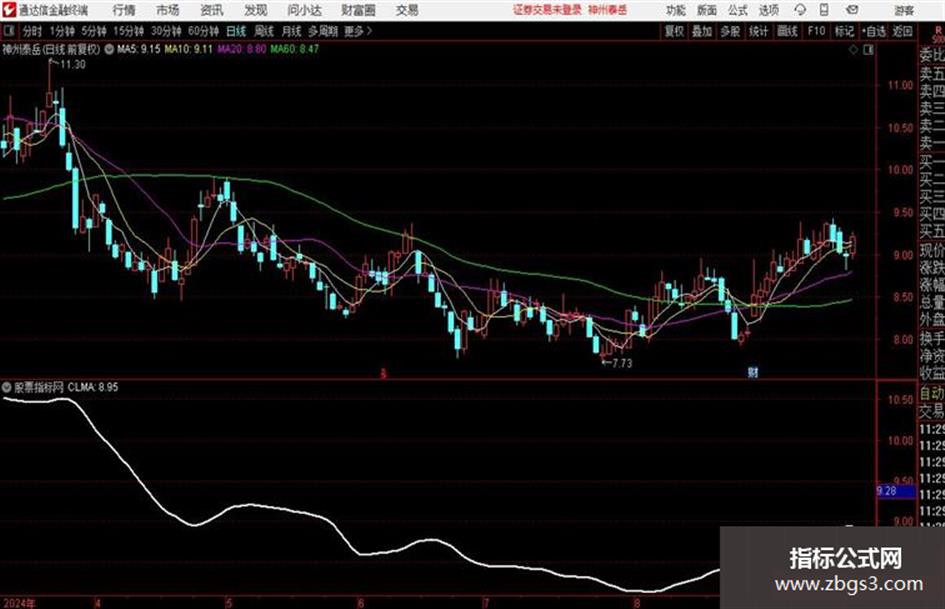The height and width of the screenshot is (609, 945).
Task: Click the MA5: 9.15 indicator value
Action: 139,49
